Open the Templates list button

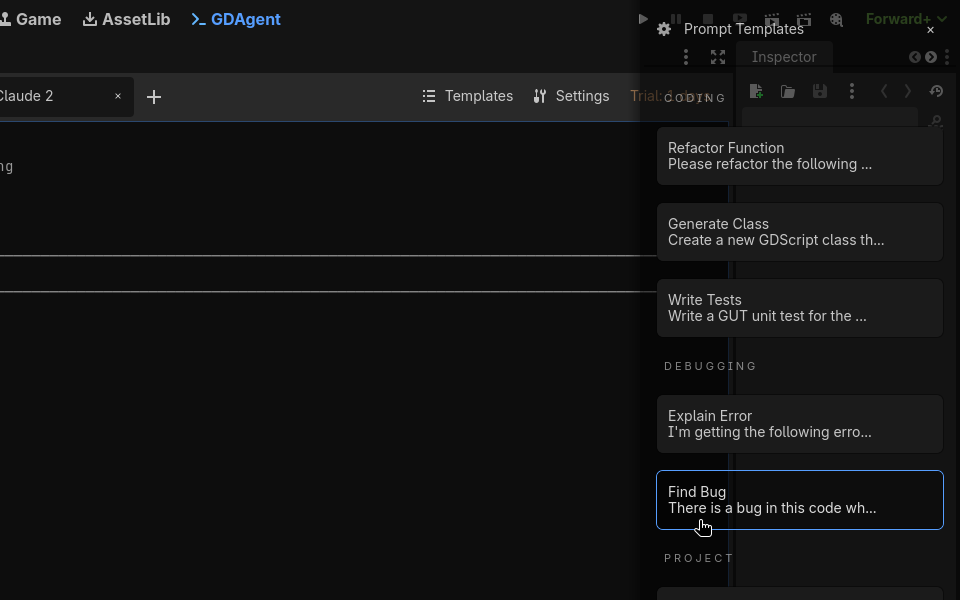467,96
